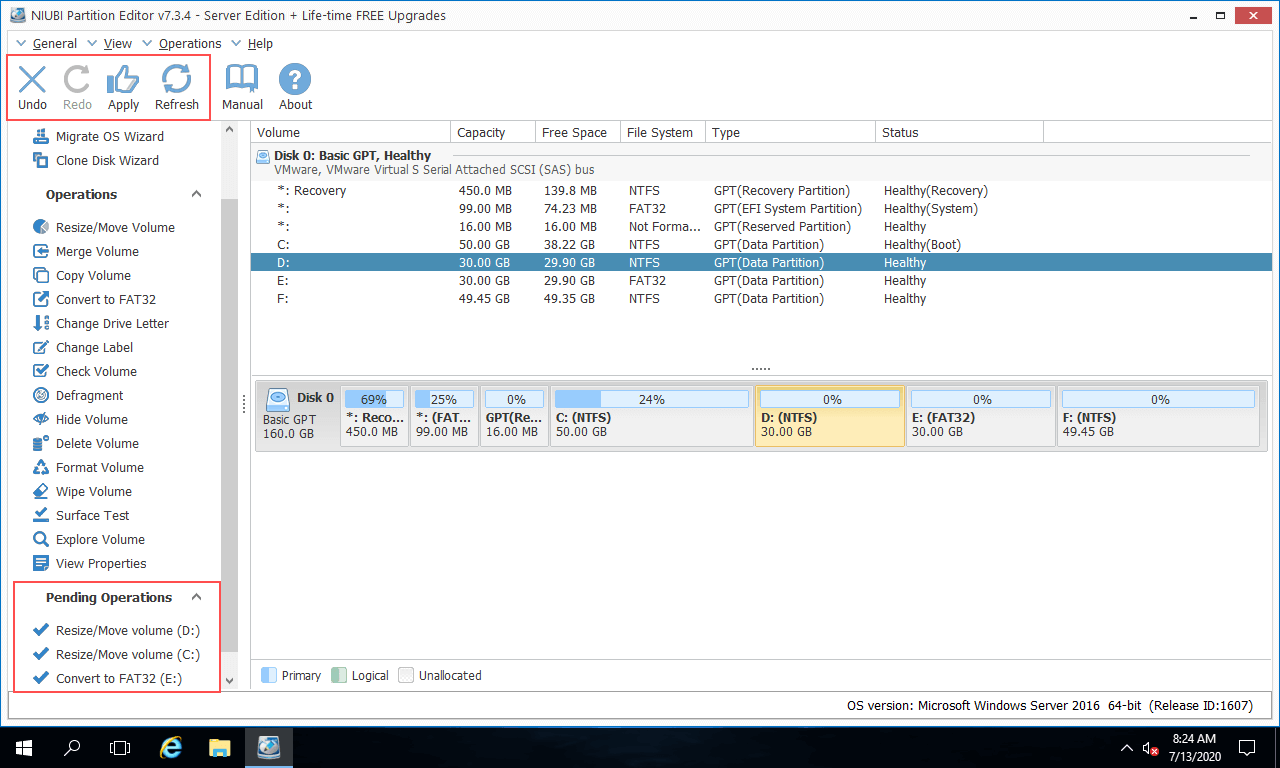
Task: Toggle pending Resize/Move volume (D:) checkmark
Action: pyautogui.click(x=41, y=630)
